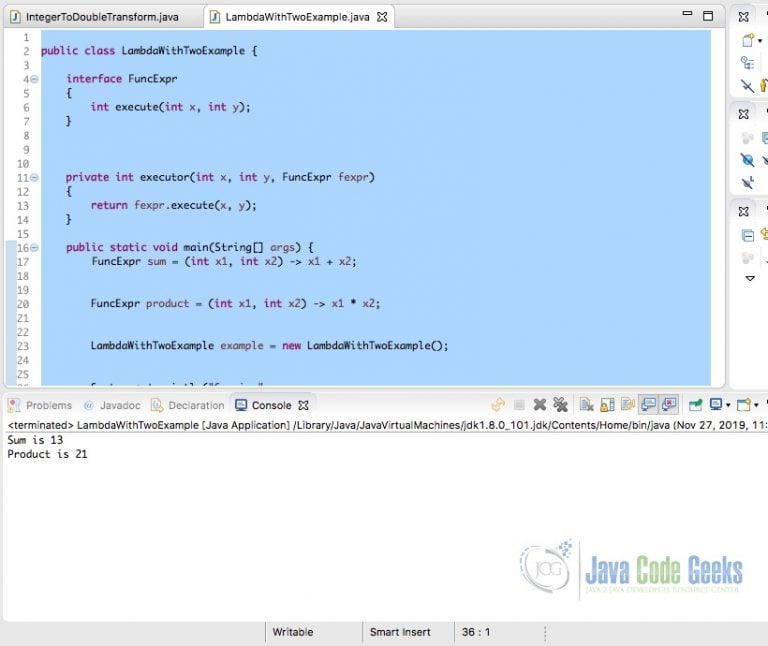This screenshot has height=646, width=768.
Task: Click the linked-chain icon in Console toolbar
Action: point(498,405)
